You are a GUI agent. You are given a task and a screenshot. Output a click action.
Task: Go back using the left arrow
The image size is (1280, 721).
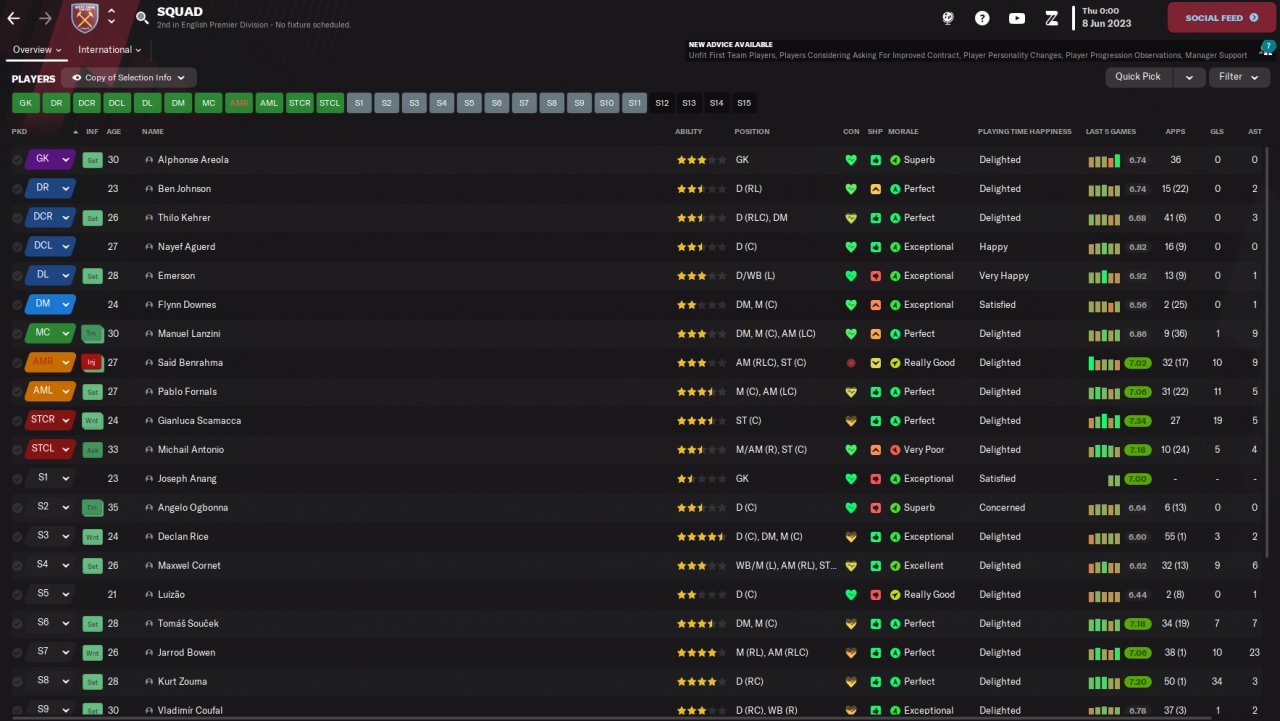pyautogui.click(x=13, y=18)
